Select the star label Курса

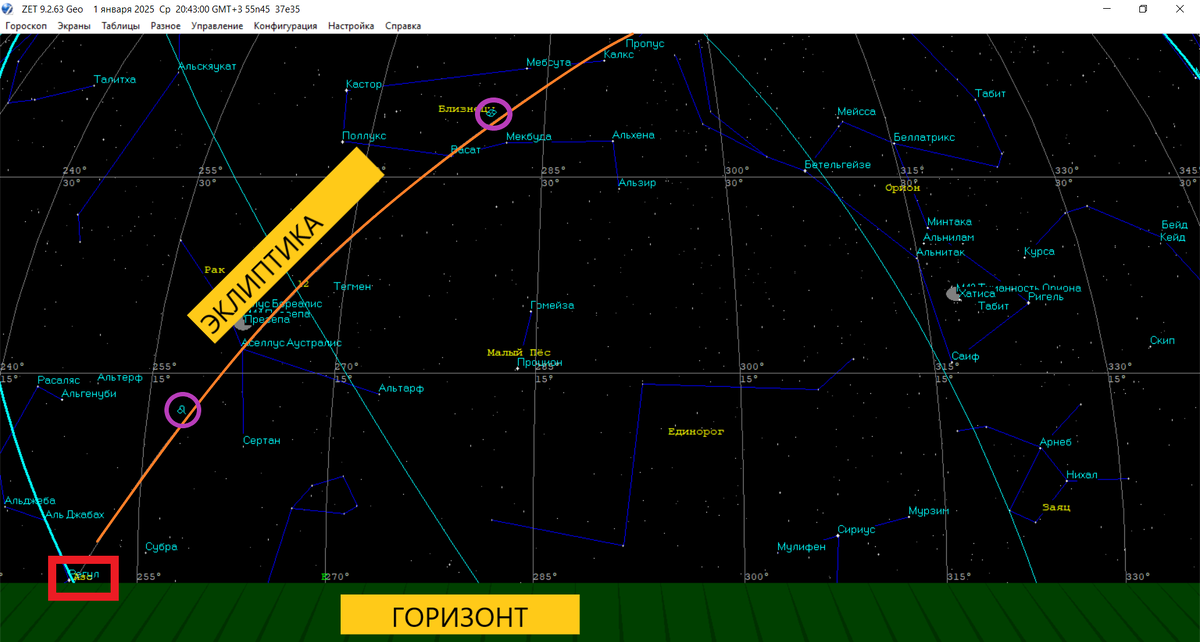click(1039, 251)
